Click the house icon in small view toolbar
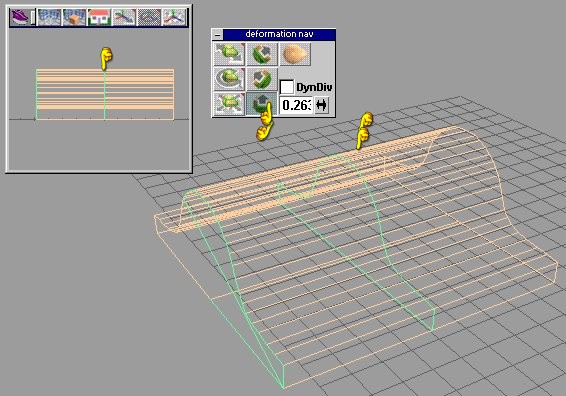566x396 pixels. click(x=99, y=17)
